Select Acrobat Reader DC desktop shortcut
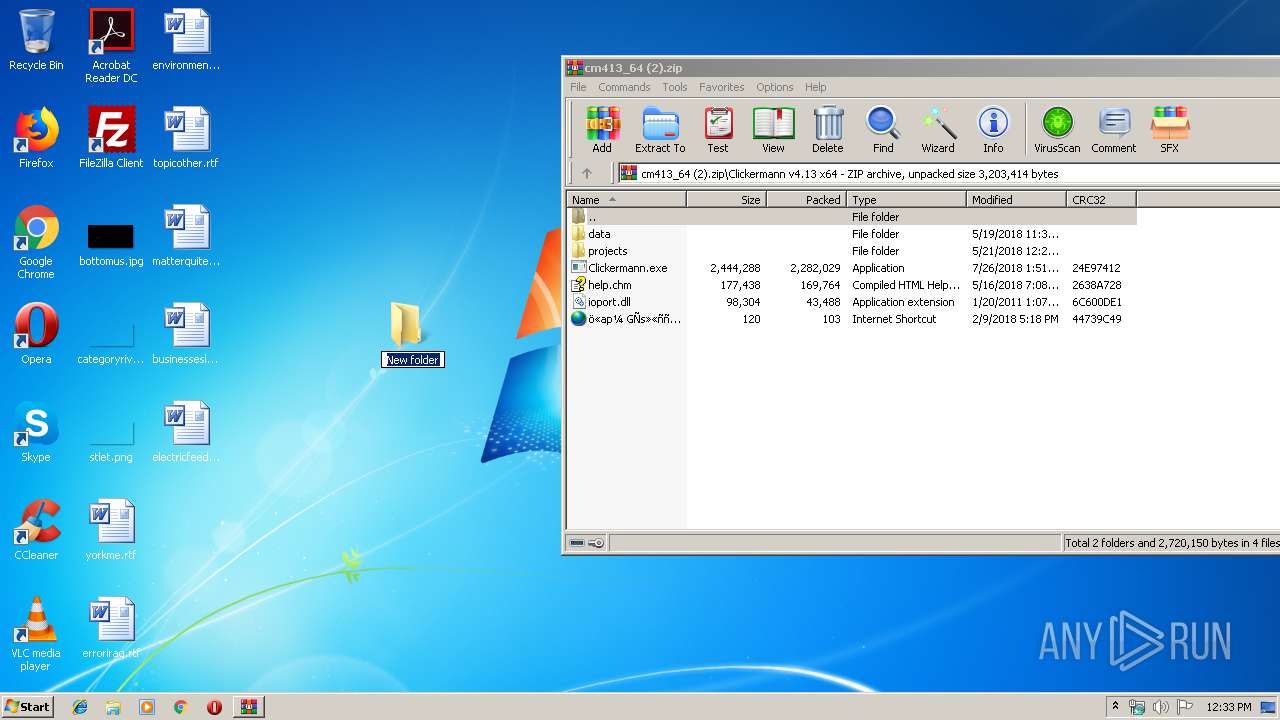This screenshot has height=720, width=1280. point(111,46)
